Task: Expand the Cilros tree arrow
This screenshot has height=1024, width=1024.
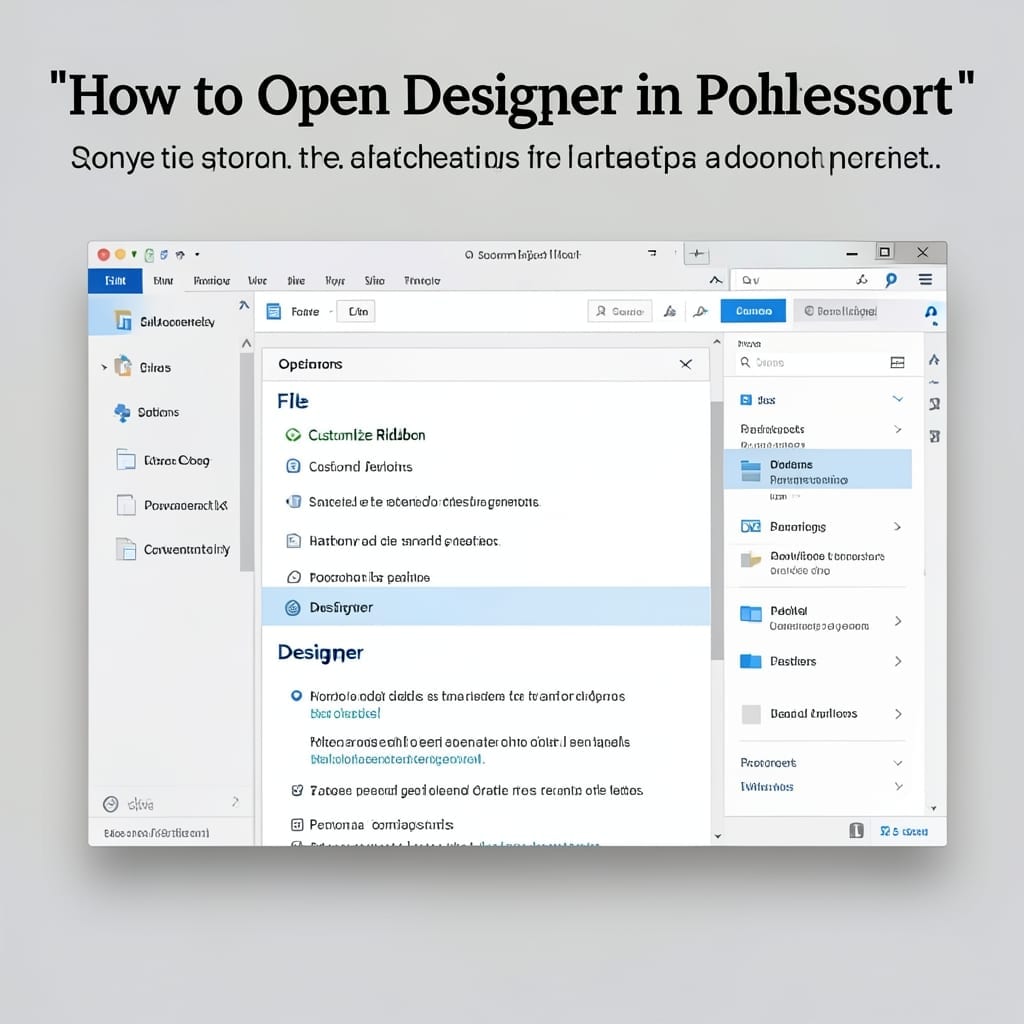Action: click(104, 367)
